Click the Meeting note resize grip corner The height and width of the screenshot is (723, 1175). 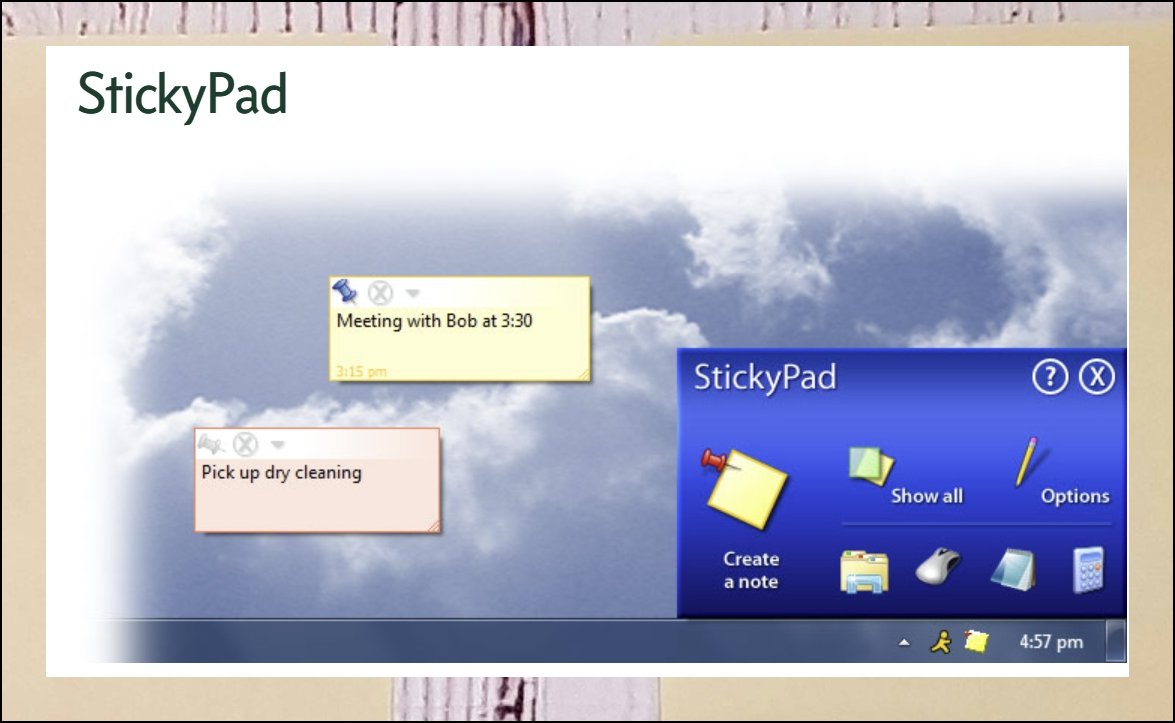(x=582, y=373)
